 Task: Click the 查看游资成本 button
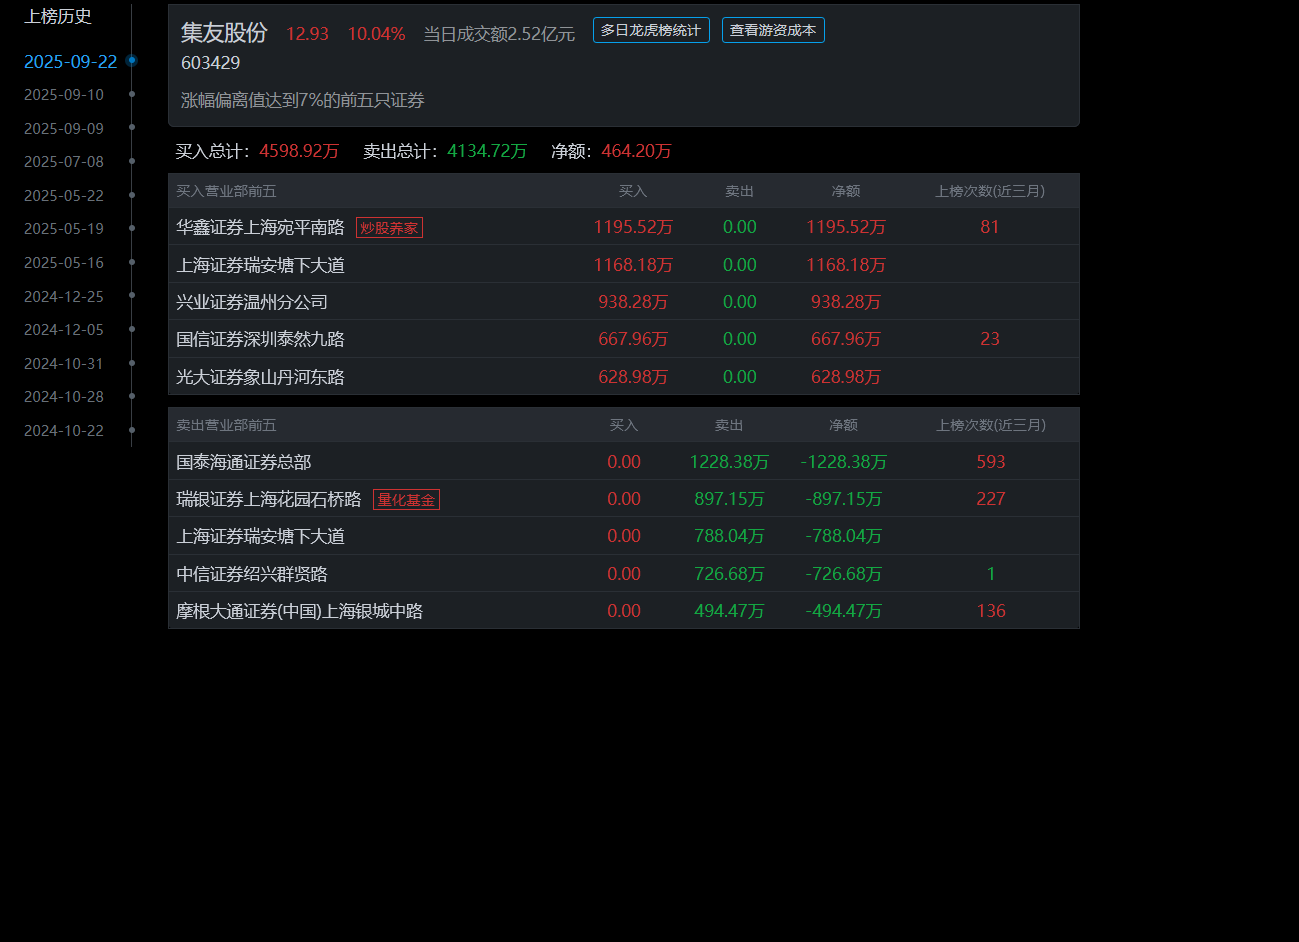click(773, 30)
